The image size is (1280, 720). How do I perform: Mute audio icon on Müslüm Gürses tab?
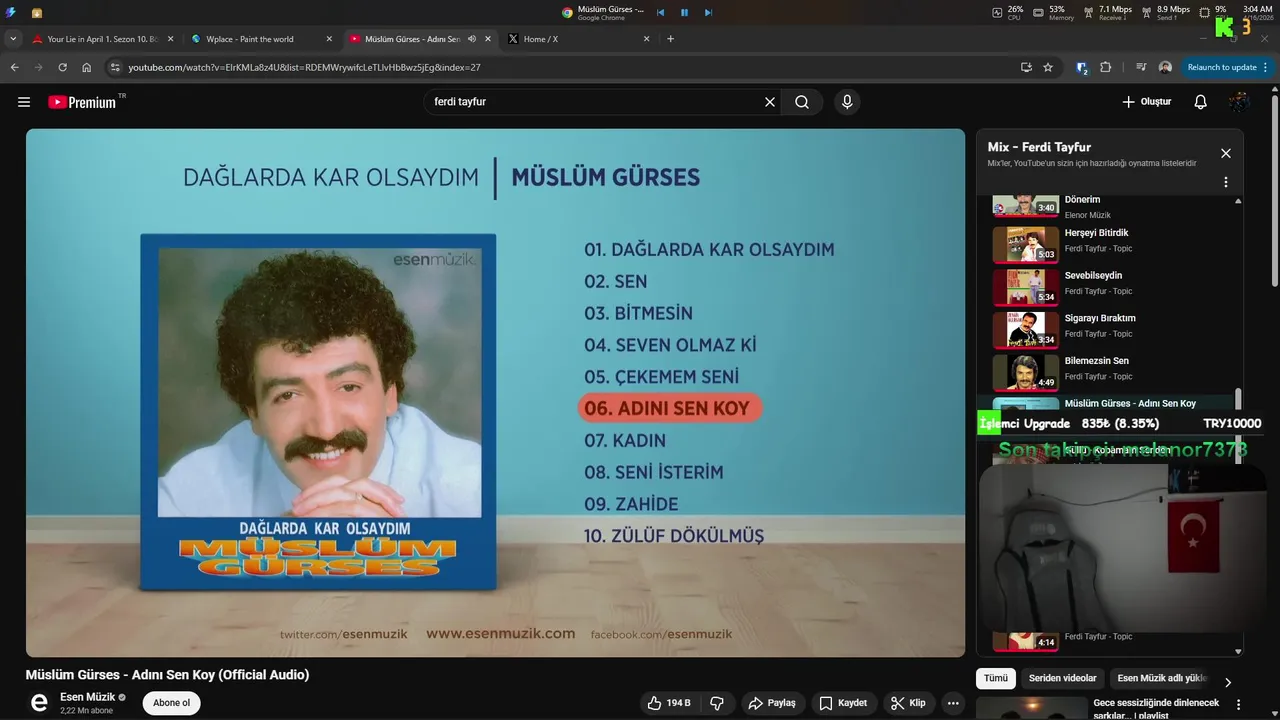coord(472,39)
